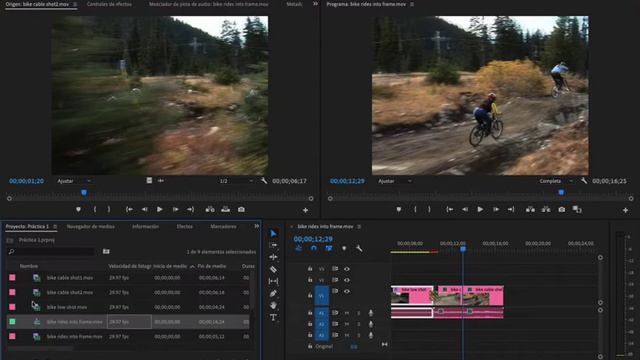Add marker in timeline header
Viewport: 640px width, 360px height.
point(344,248)
